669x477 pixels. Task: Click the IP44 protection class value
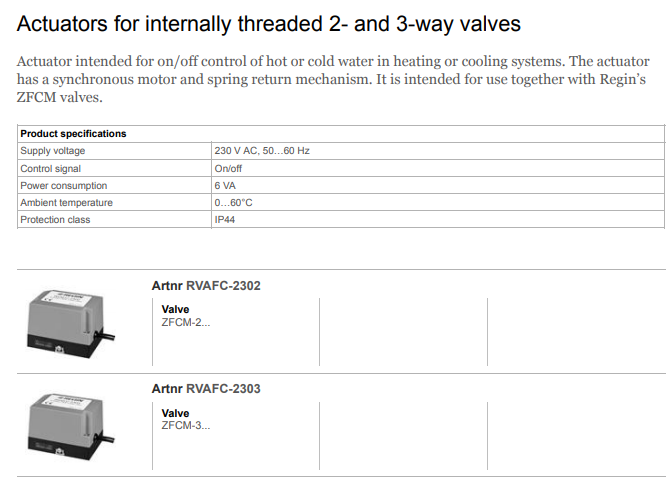[225, 219]
